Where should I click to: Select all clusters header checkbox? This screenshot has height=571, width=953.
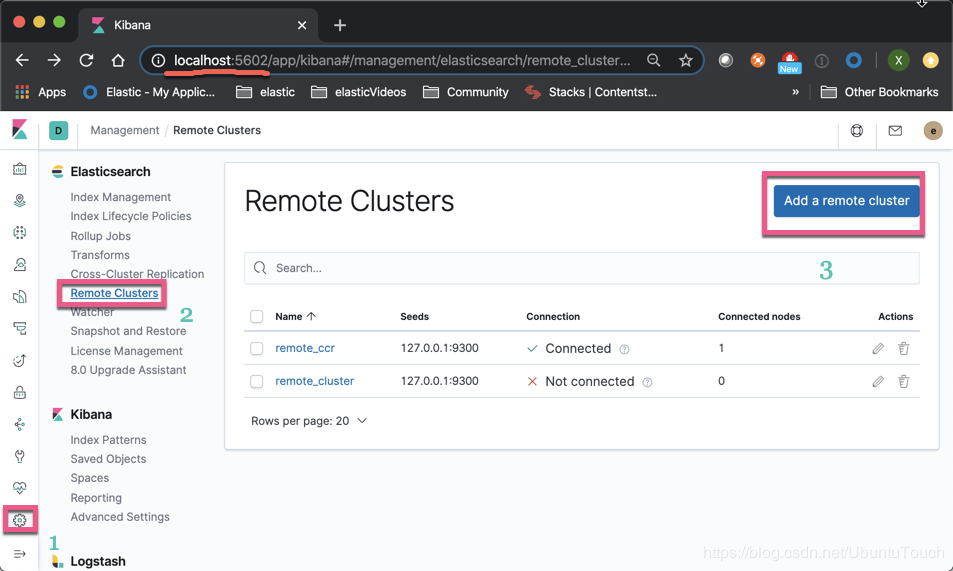pos(256,316)
